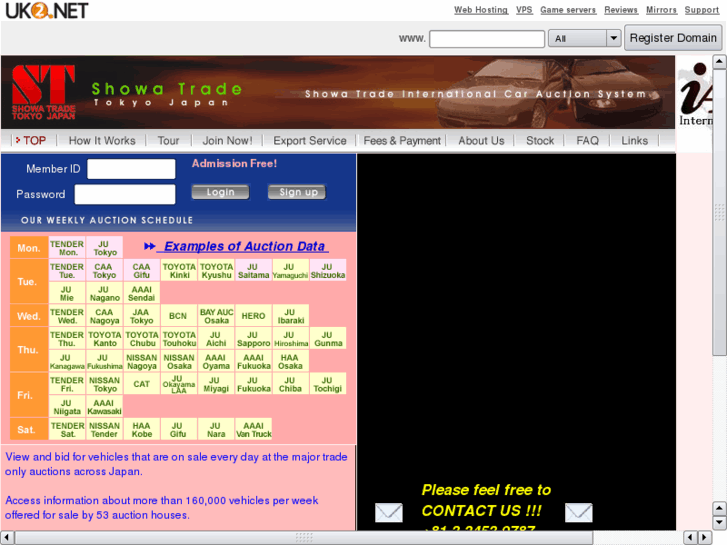Screen dimensions: 727x545
Task: Select JU Saitama schedule cell
Action: point(253,270)
